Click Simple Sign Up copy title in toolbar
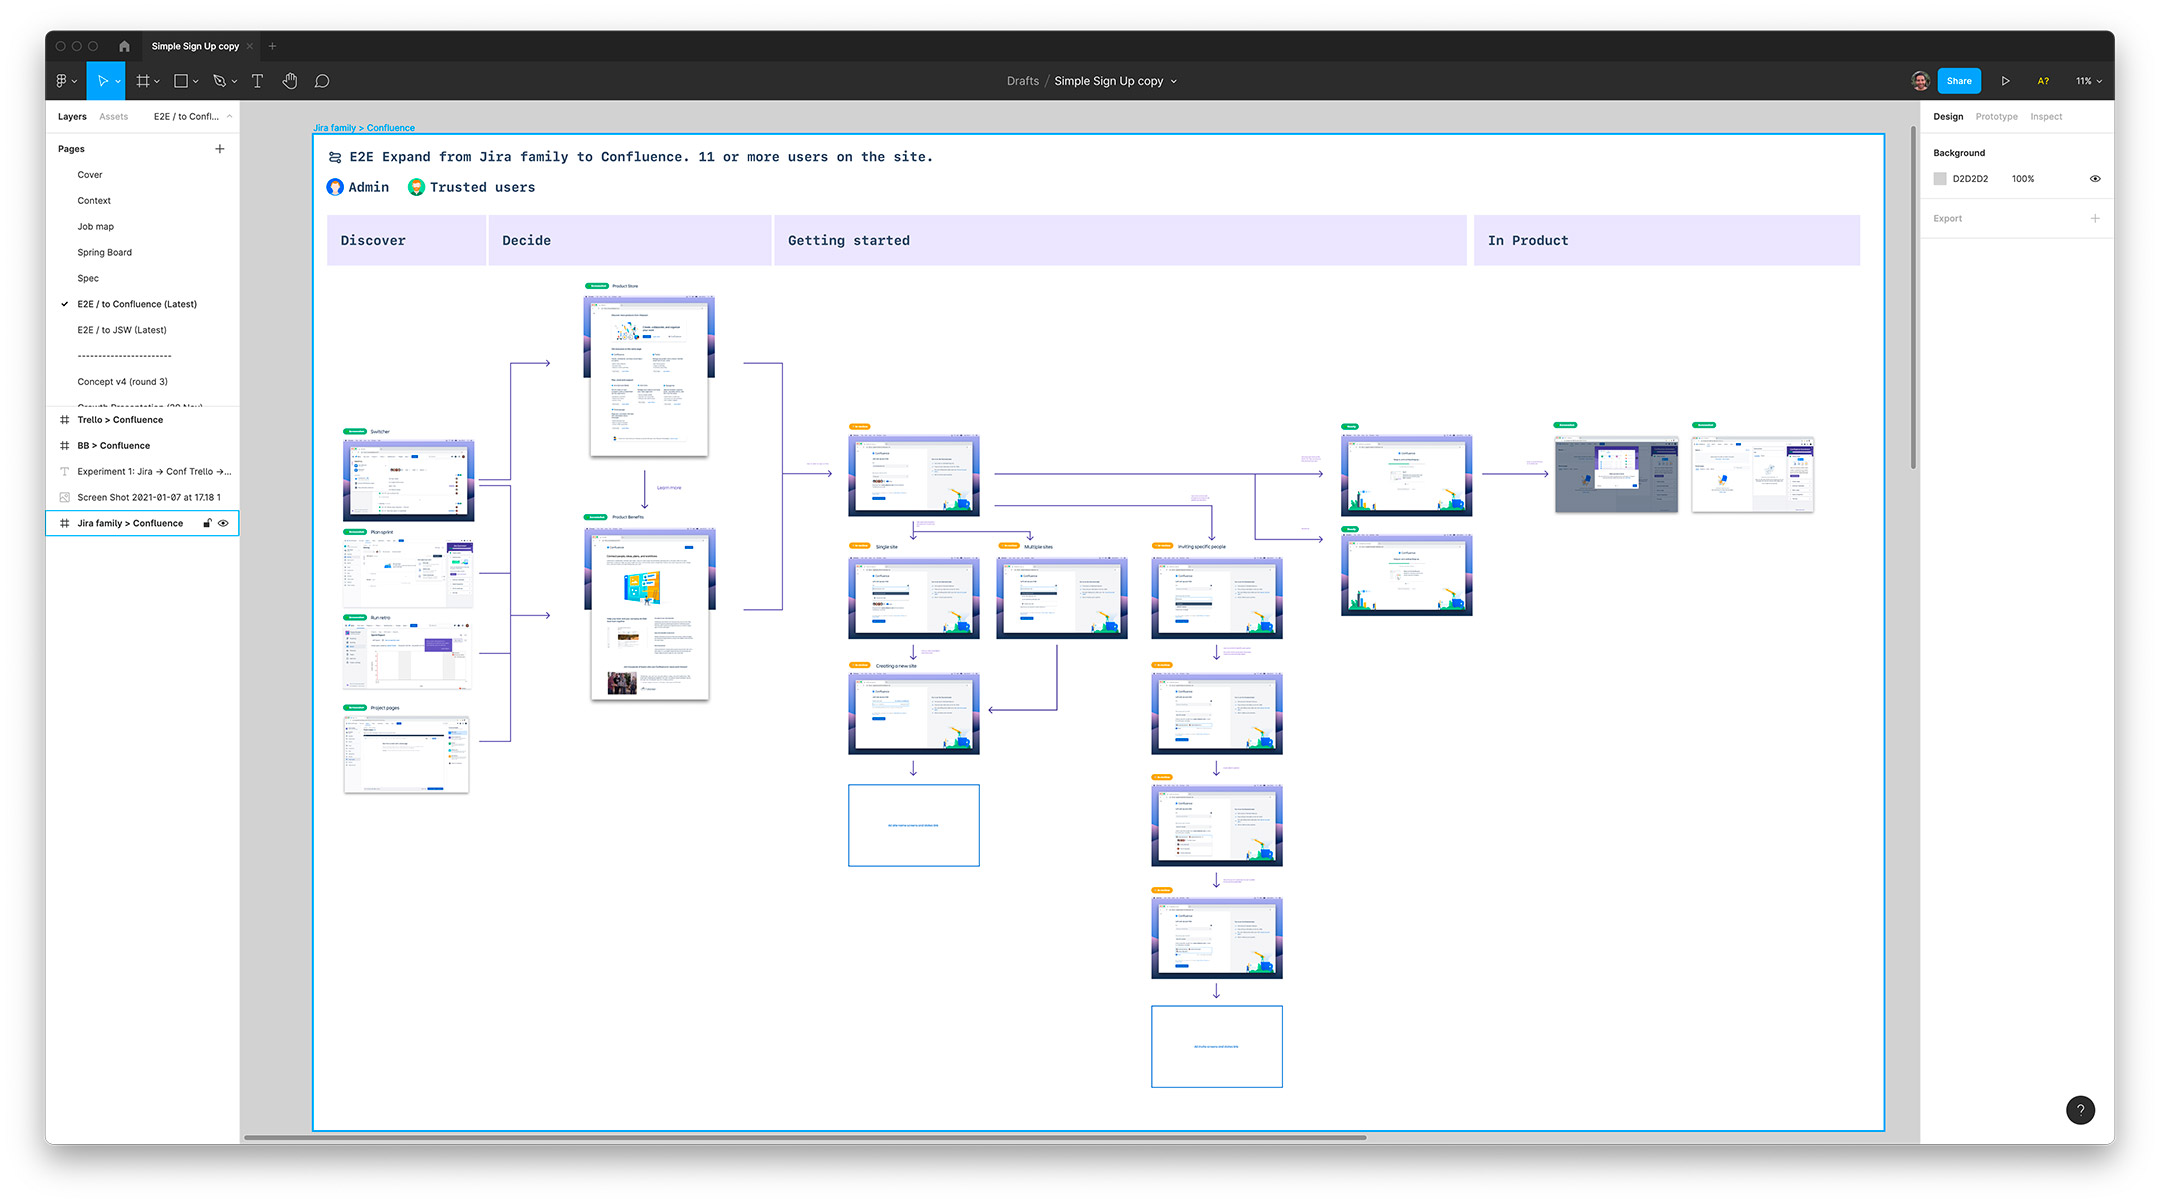This screenshot has height=1204, width=2160. 1108,81
